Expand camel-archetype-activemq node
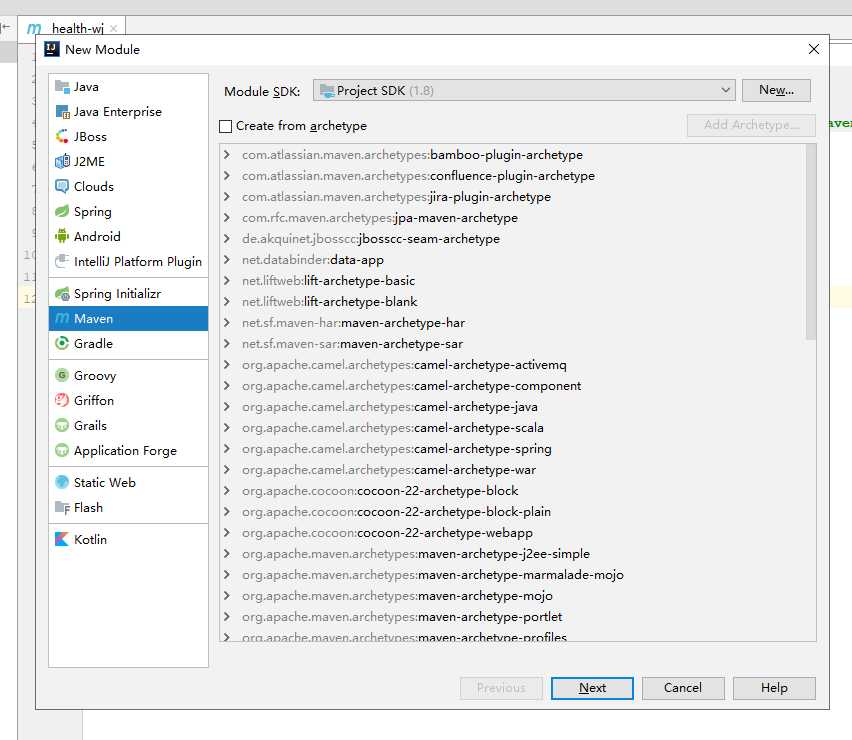The width and height of the screenshot is (852, 740). coord(227,365)
